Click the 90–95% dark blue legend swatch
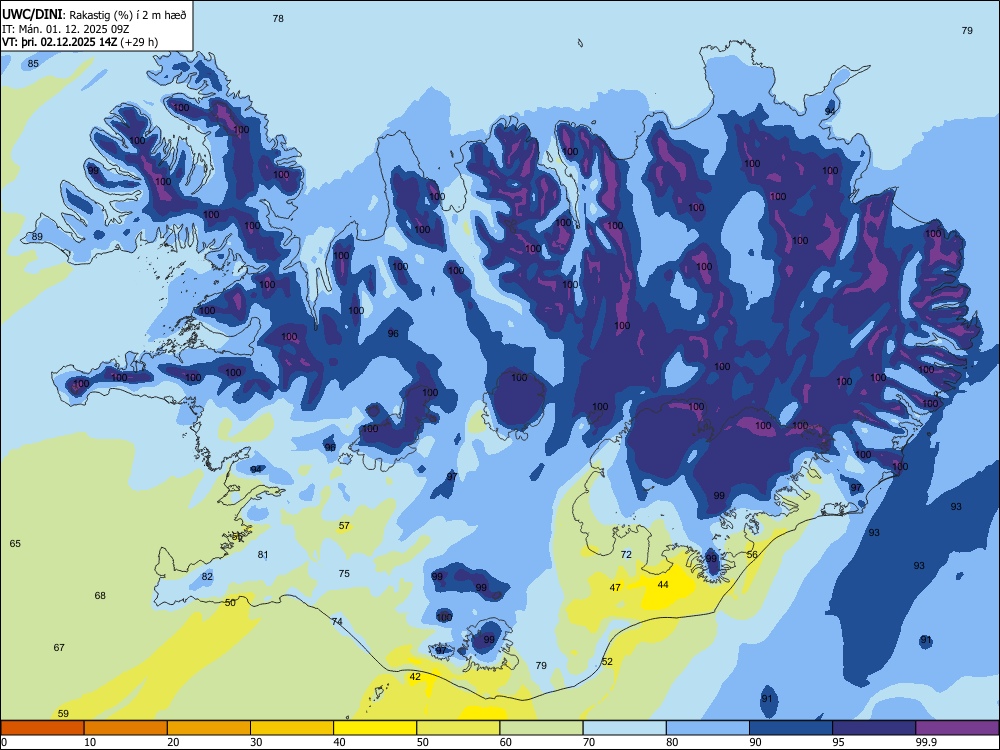The width and height of the screenshot is (1000, 750). click(791, 728)
